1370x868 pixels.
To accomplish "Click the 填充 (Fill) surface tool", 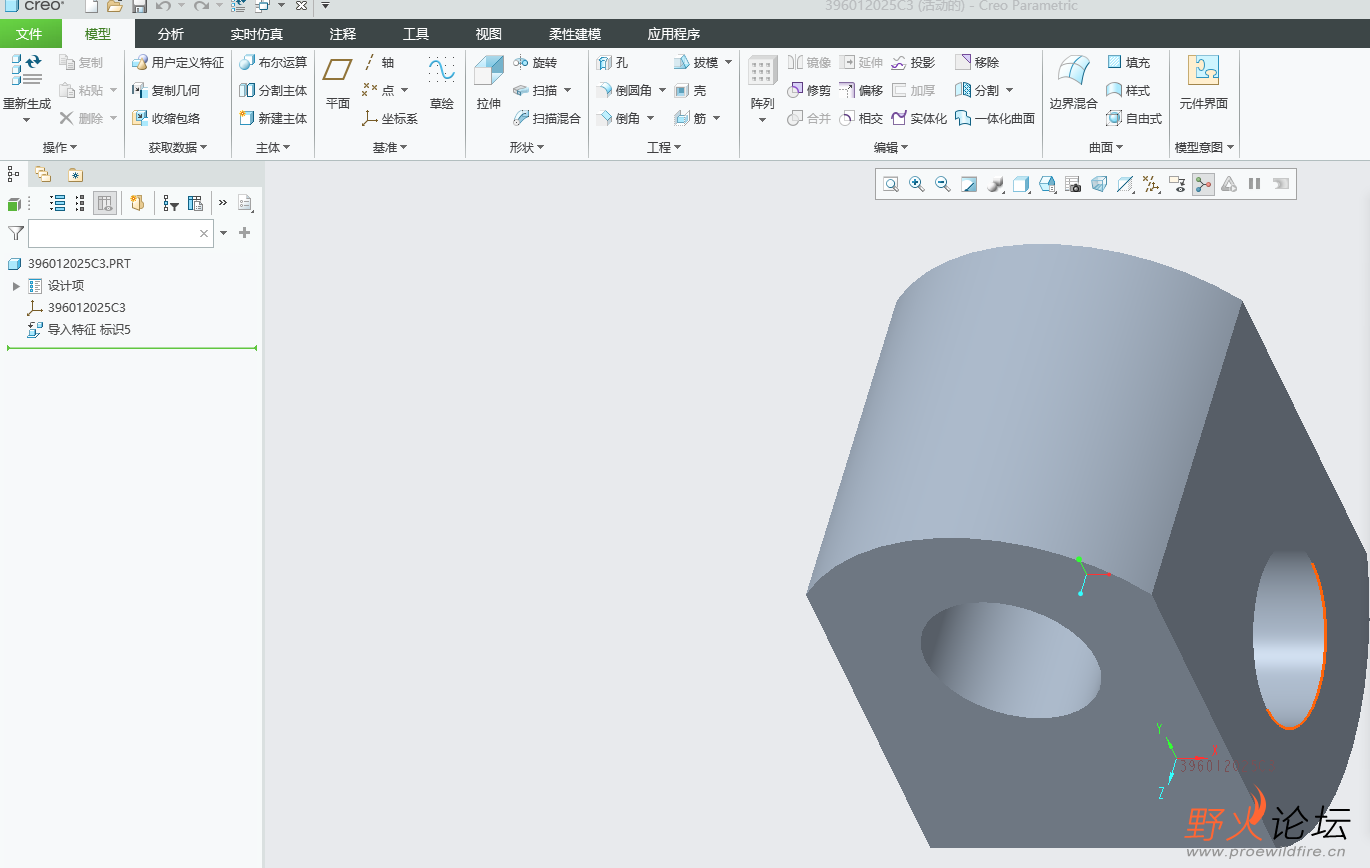I will pyautogui.click(x=1128, y=62).
